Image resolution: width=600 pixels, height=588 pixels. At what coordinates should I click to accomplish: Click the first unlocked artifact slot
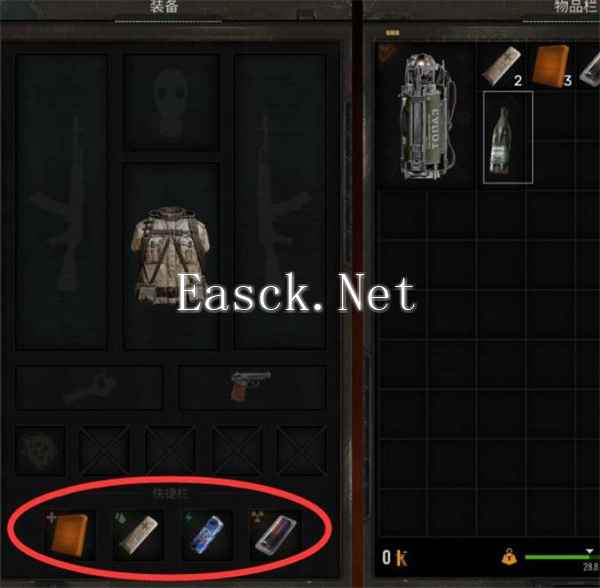39,451
